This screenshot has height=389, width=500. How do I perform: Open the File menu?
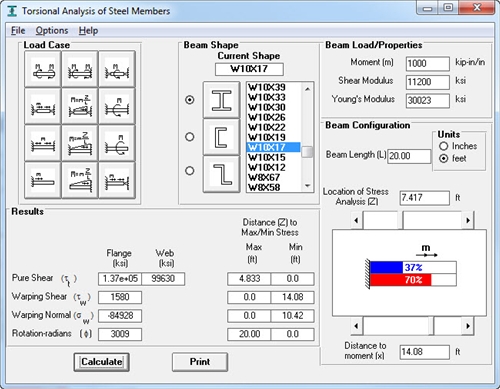coord(18,31)
